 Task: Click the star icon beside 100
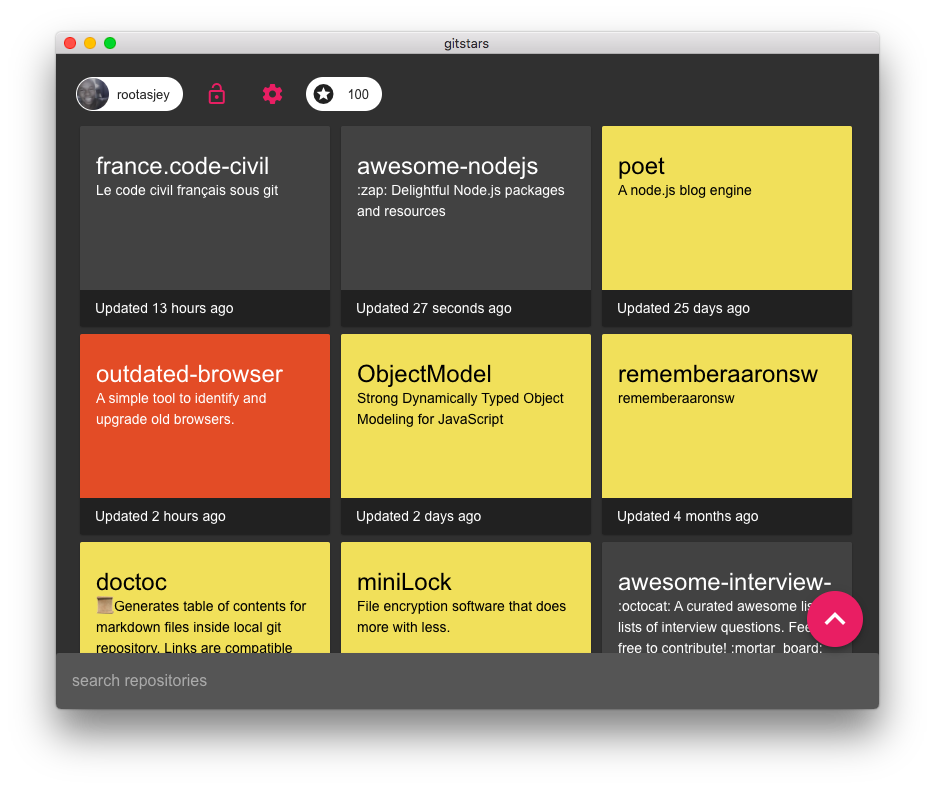[x=324, y=94]
